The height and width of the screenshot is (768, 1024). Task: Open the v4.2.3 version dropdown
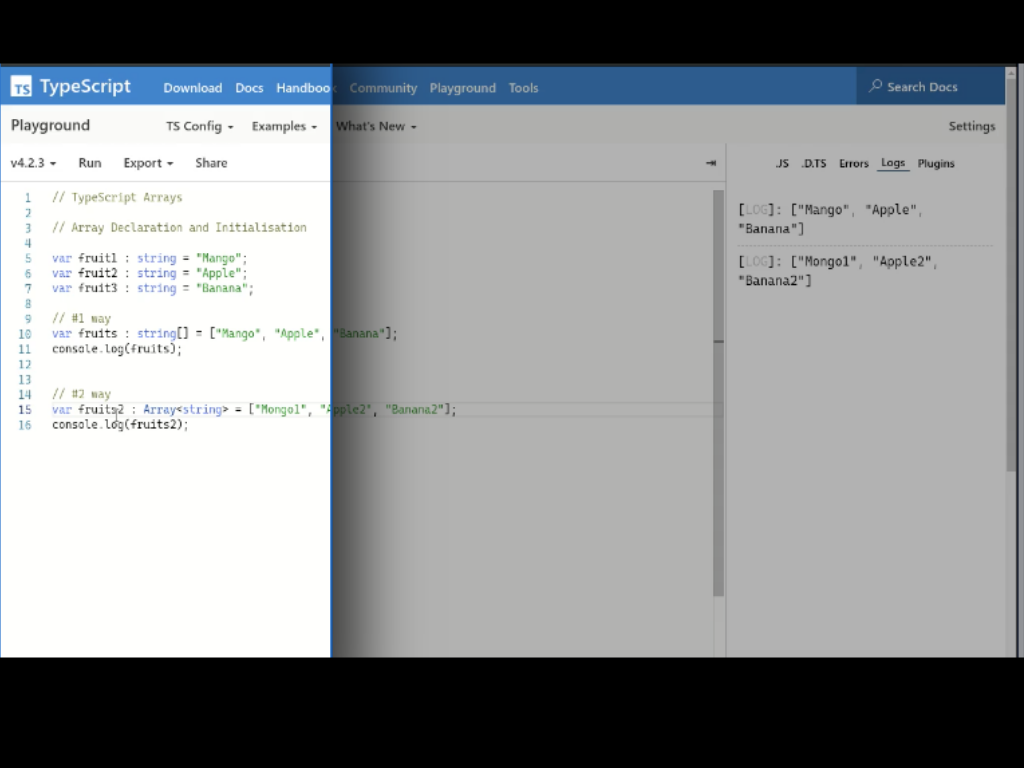31,162
